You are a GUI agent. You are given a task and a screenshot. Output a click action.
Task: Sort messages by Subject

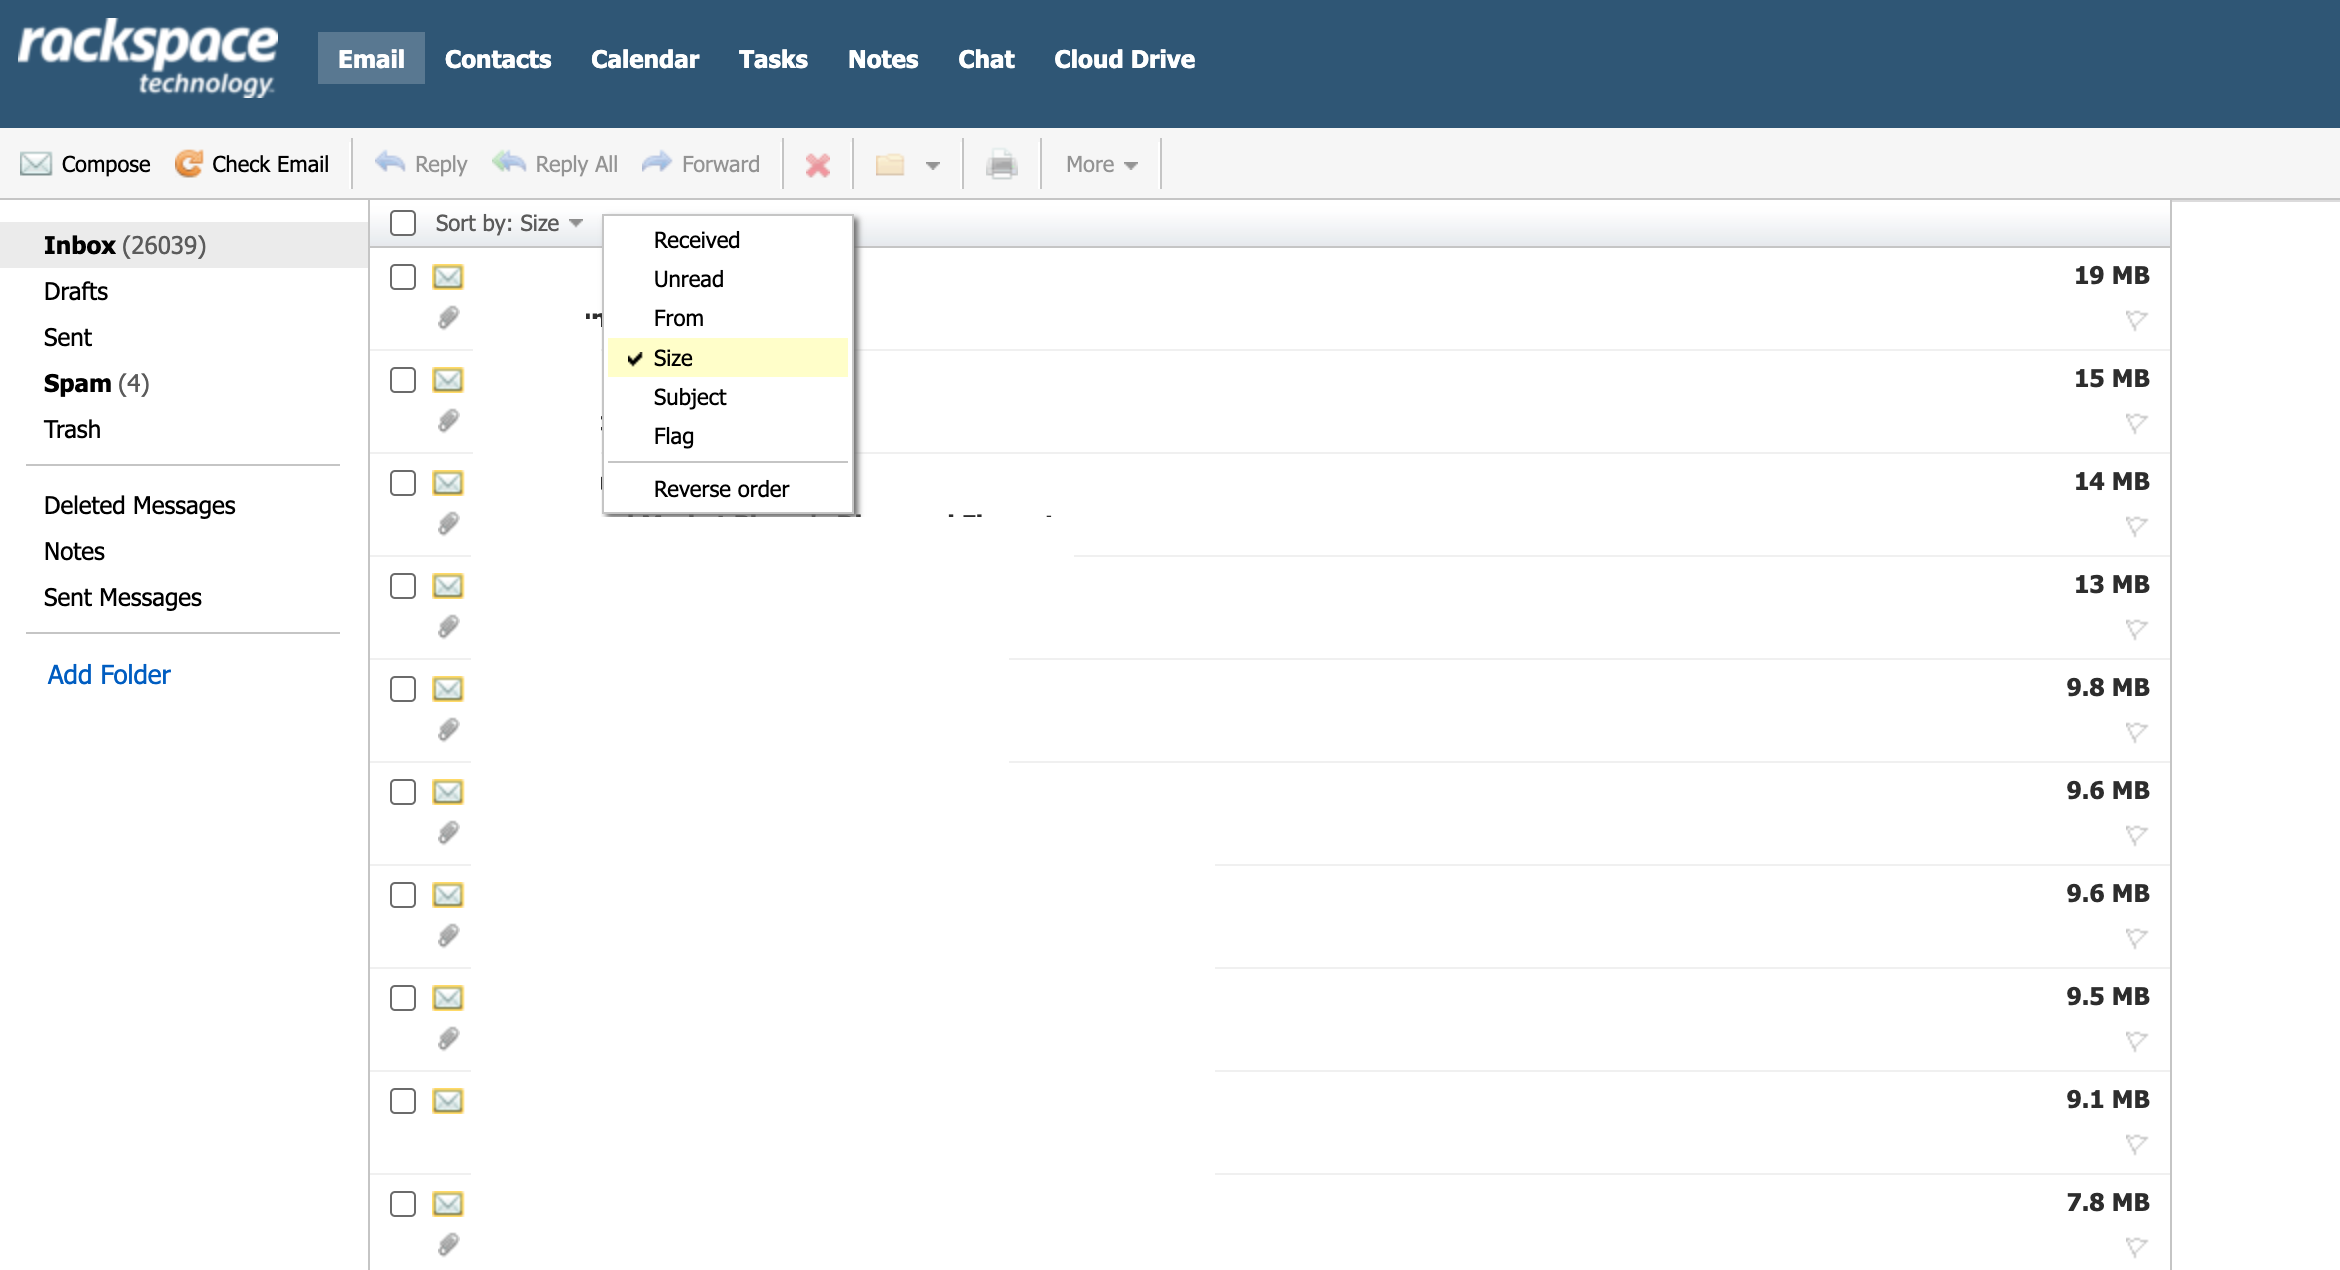click(x=727, y=397)
